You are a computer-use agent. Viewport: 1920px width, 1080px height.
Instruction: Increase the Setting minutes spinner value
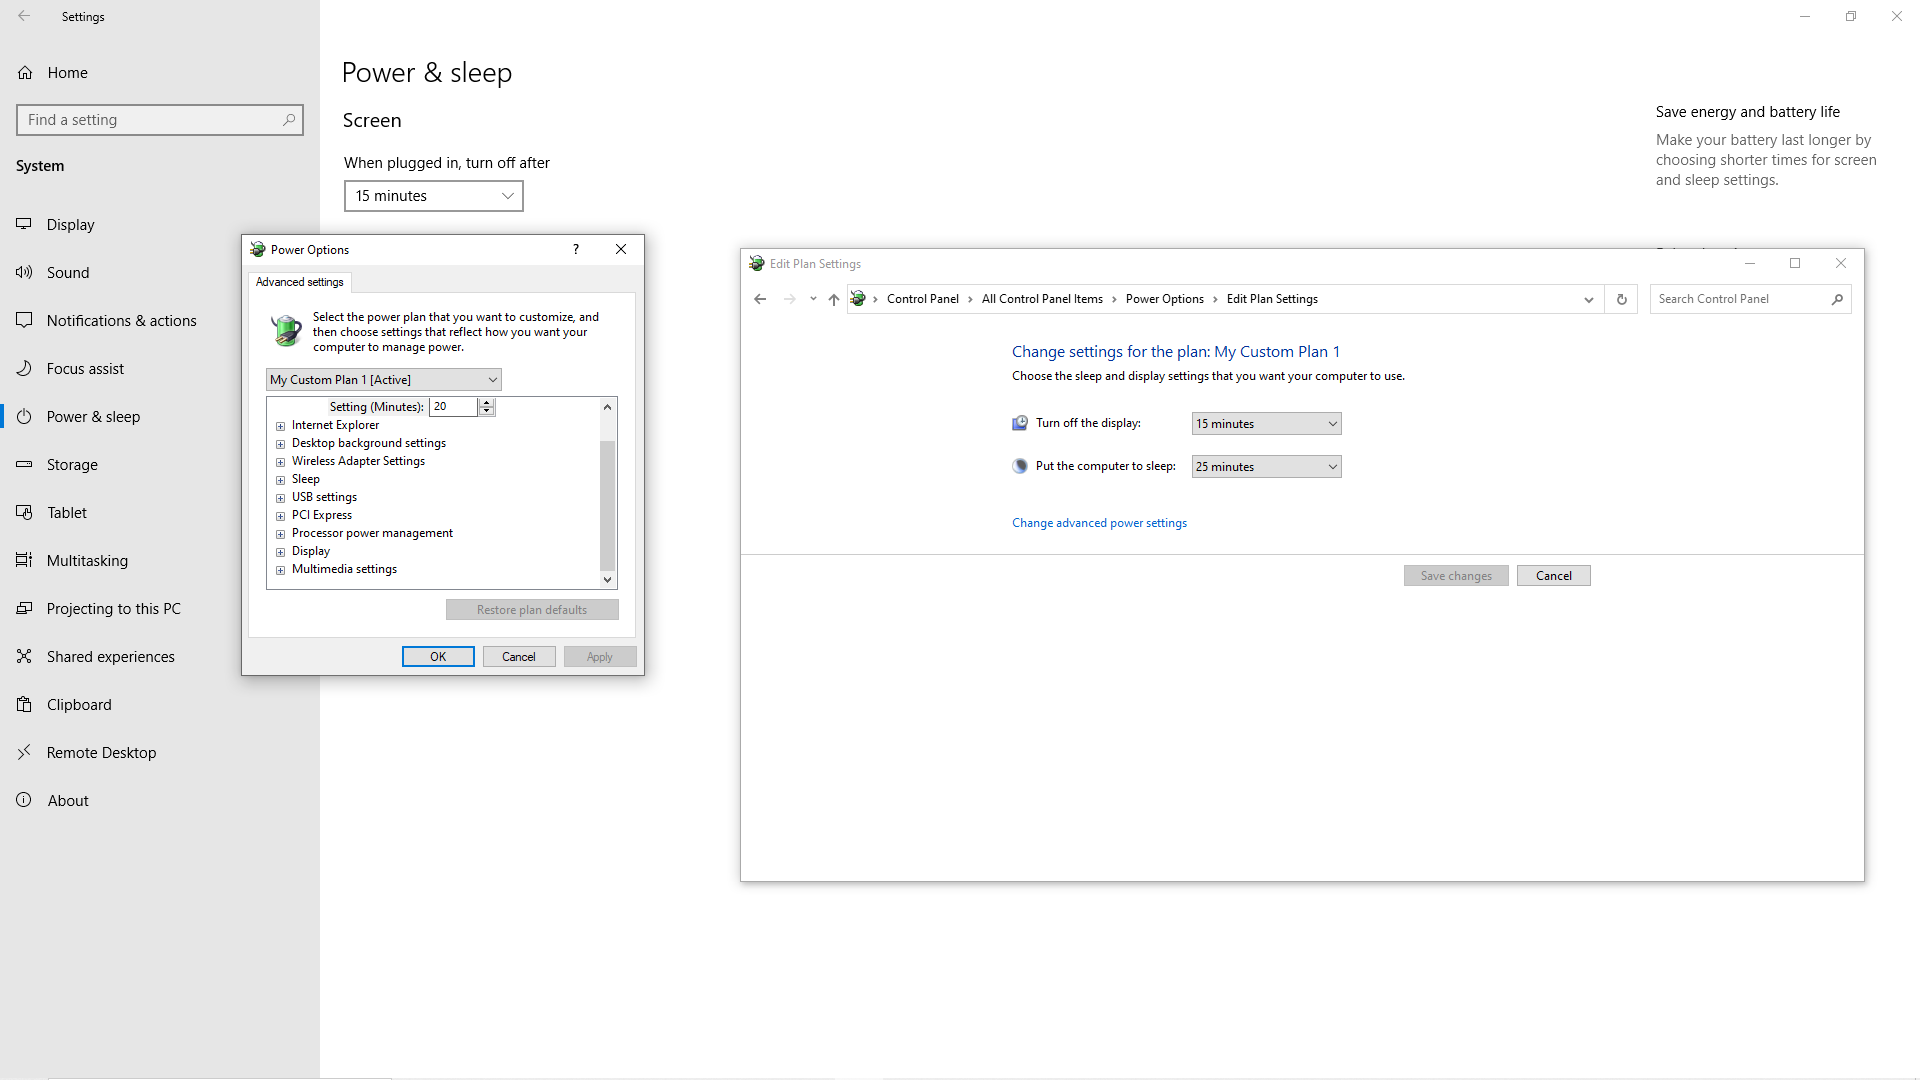[487, 402]
